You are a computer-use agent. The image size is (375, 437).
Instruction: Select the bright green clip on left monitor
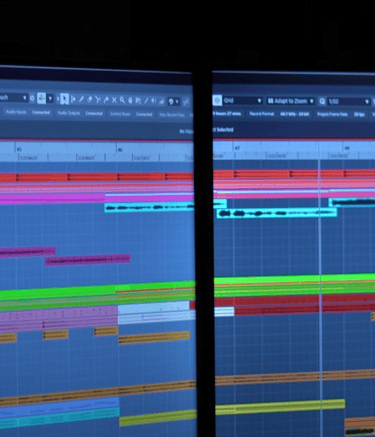97,291
